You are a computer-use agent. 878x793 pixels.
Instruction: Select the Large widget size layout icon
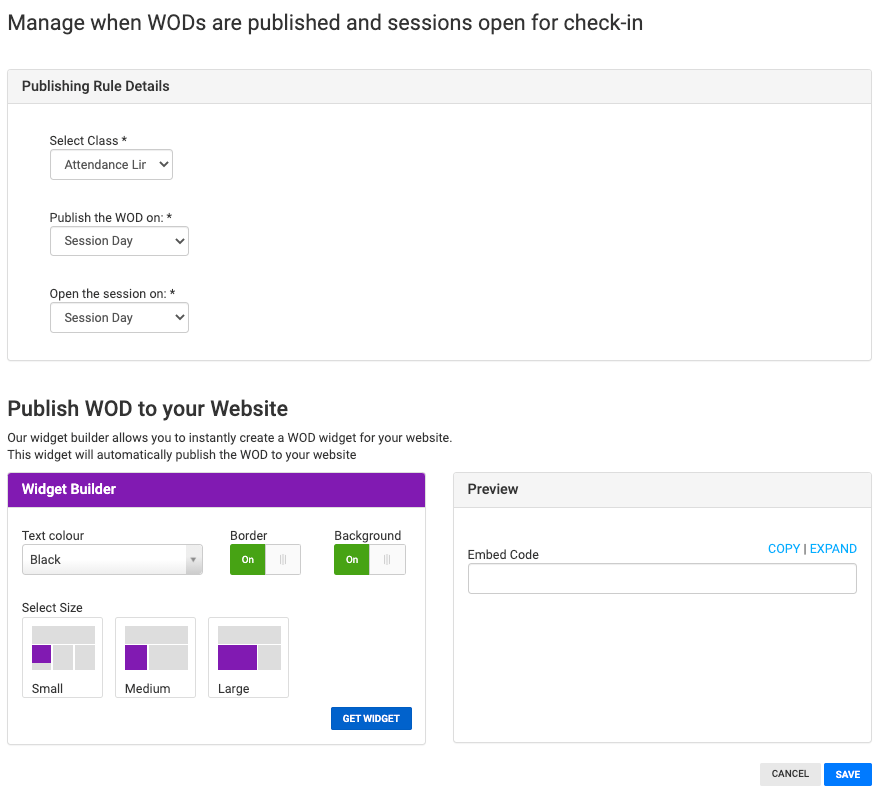248,648
